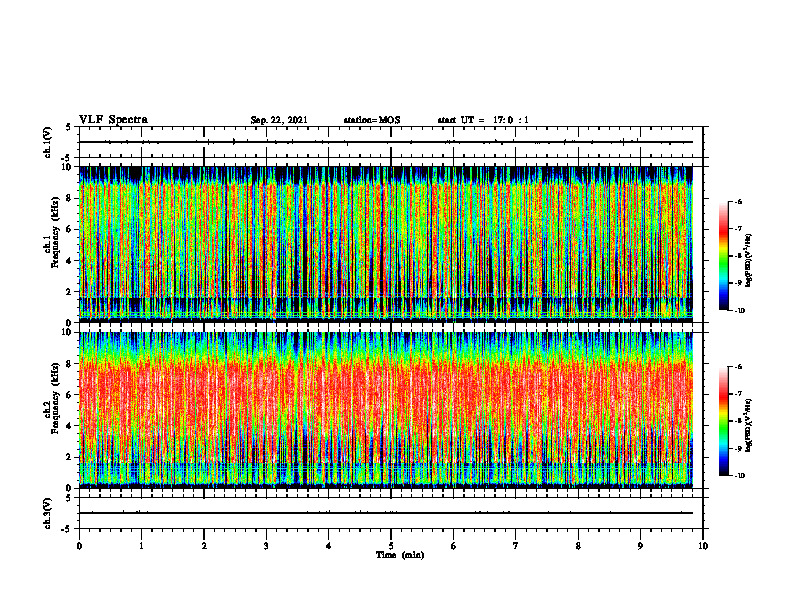Click the "station=MOS" header label
Screen dimensions: 792x612
pos(372,120)
